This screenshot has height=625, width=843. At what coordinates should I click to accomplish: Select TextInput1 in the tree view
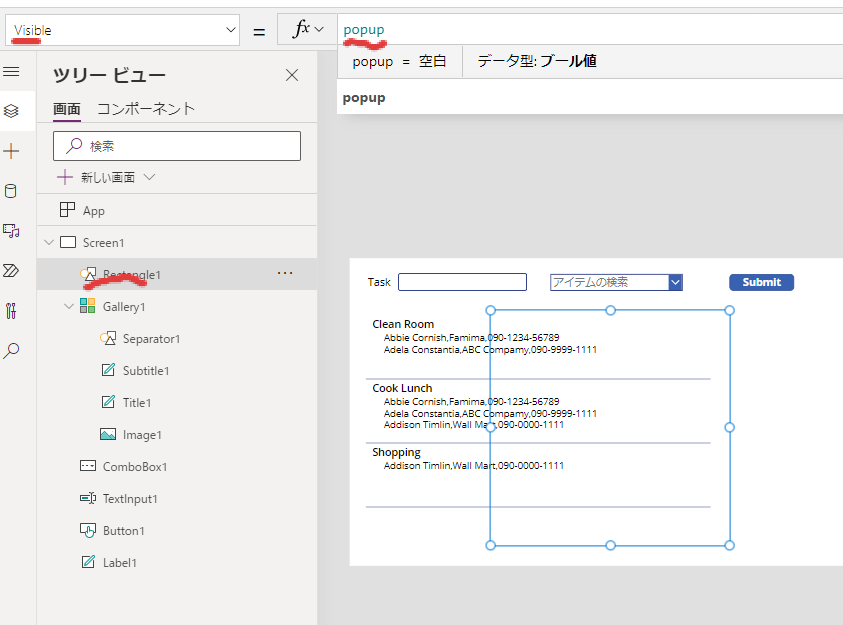pyautogui.click(x=129, y=499)
